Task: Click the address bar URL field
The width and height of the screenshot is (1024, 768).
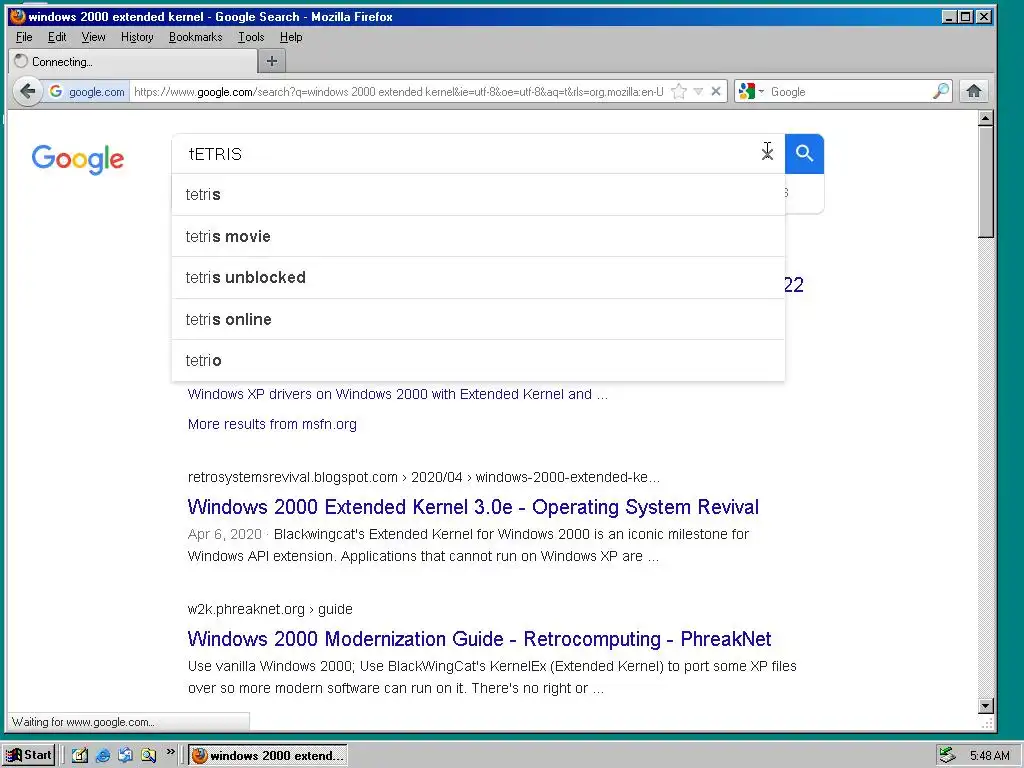Action: coord(398,91)
